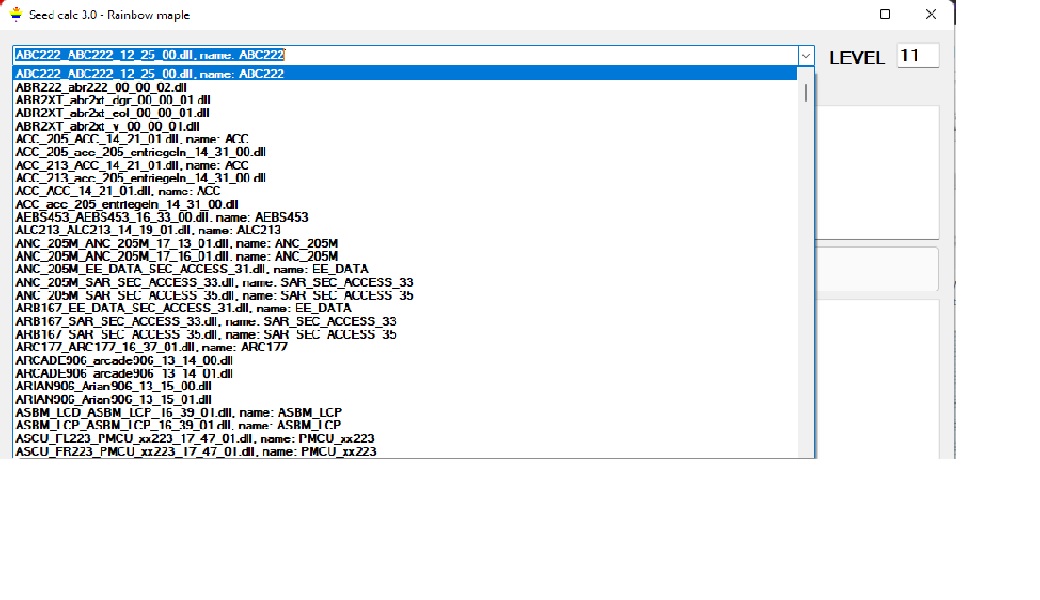Choose ARB167_SAR_SEC_ACCESS_35.dll
The image size is (1040, 600).
[405, 334]
